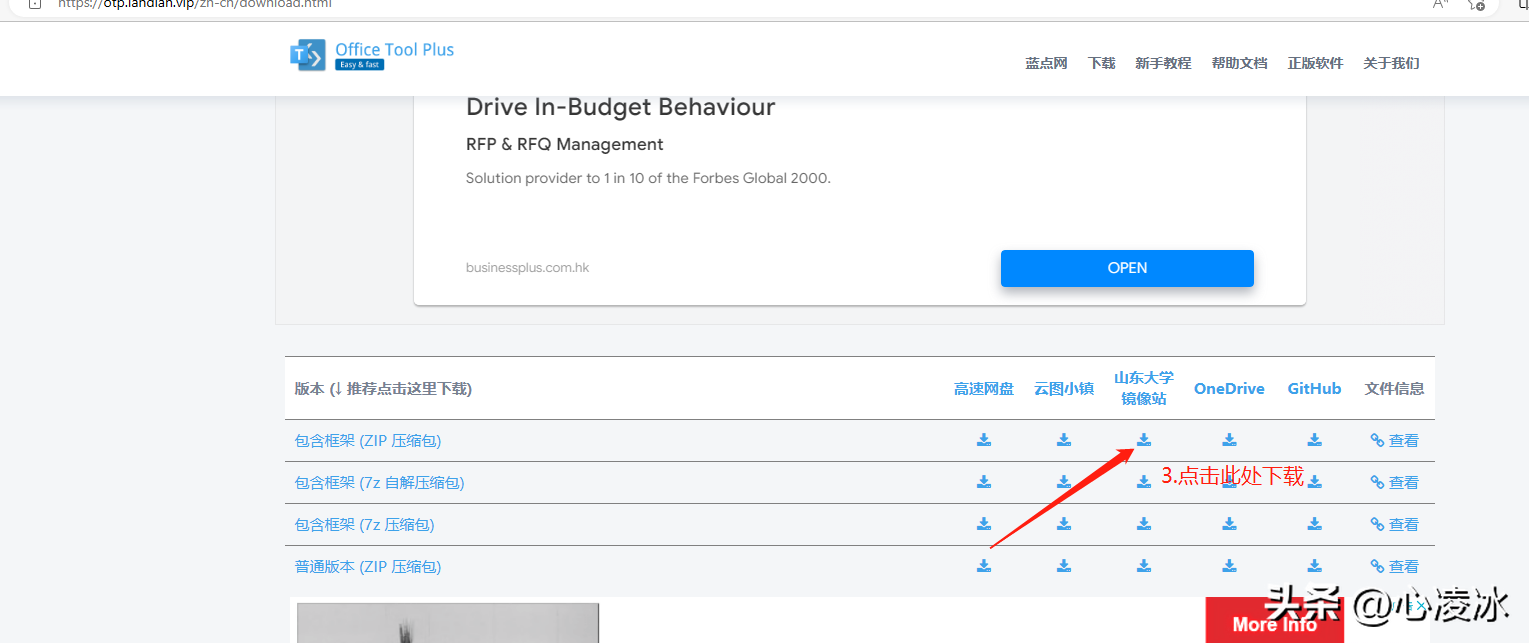Download 普通版本 (ZIP 压缩包) from 山东大学镜像站
The width and height of the screenshot is (1529, 643).
[1144, 566]
